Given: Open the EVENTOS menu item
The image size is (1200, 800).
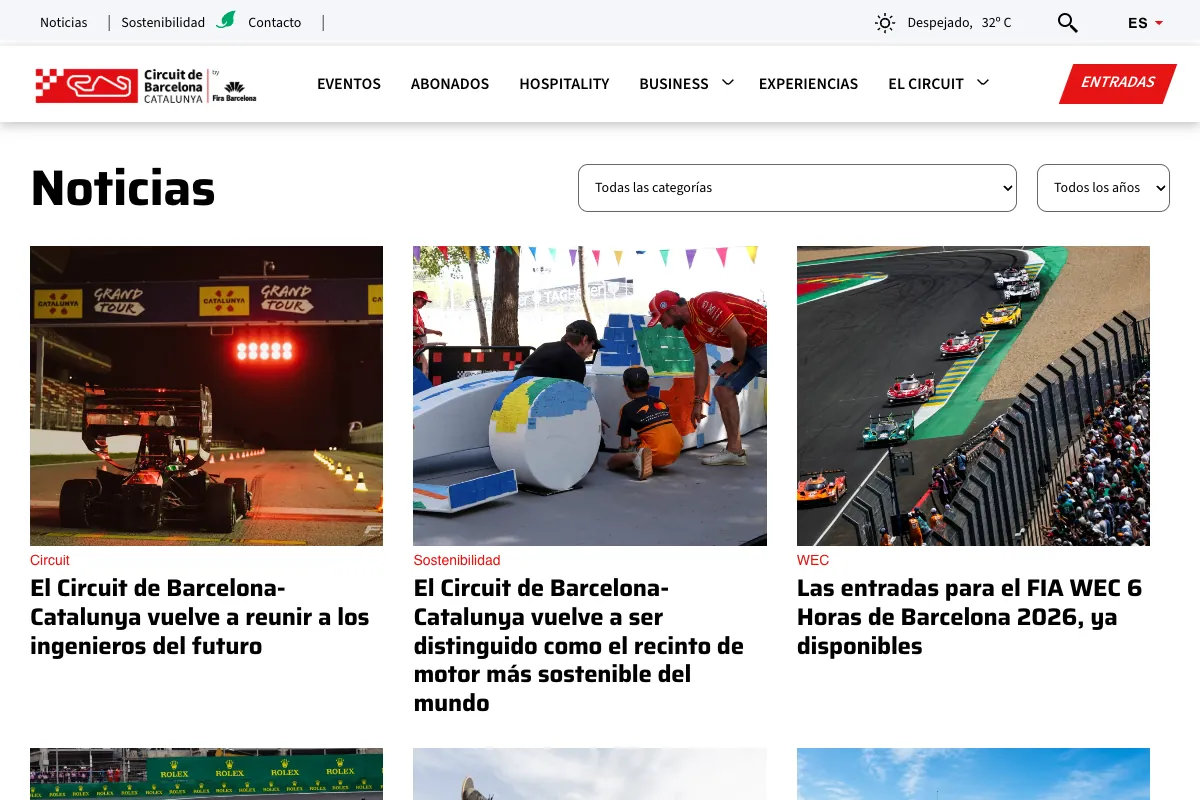Looking at the screenshot, I should coord(349,84).
